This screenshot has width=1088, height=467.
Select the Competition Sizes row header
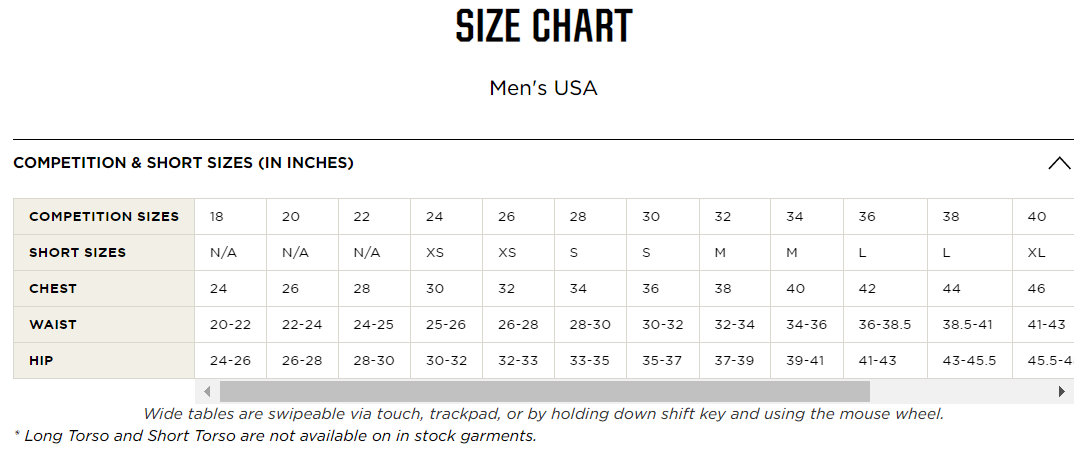[104, 216]
